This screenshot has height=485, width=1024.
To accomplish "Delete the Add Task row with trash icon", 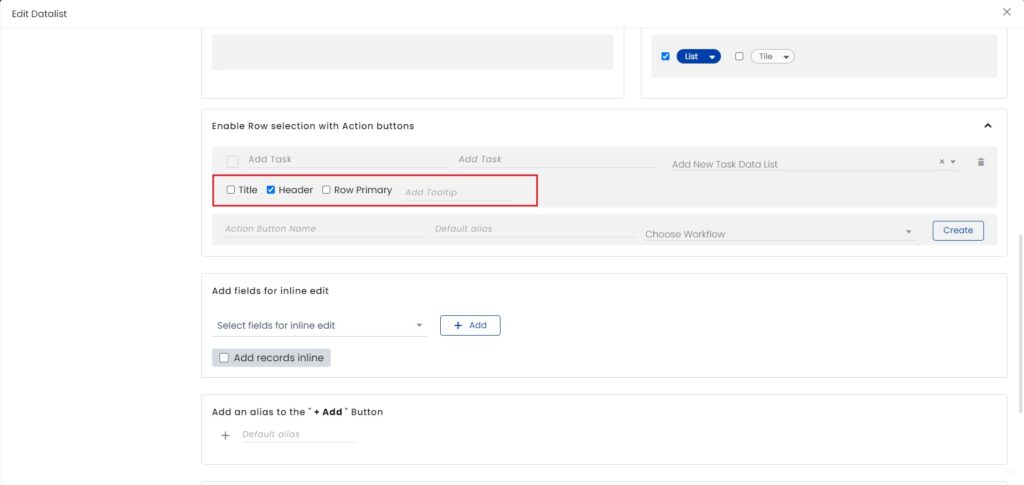I will [980, 162].
